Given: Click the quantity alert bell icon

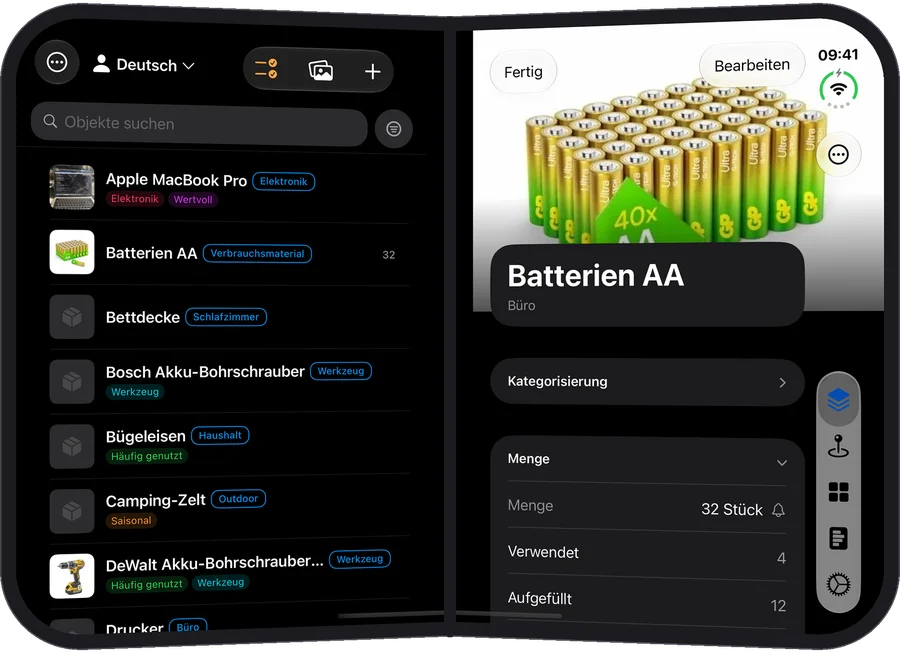Looking at the screenshot, I should coord(778,510).
